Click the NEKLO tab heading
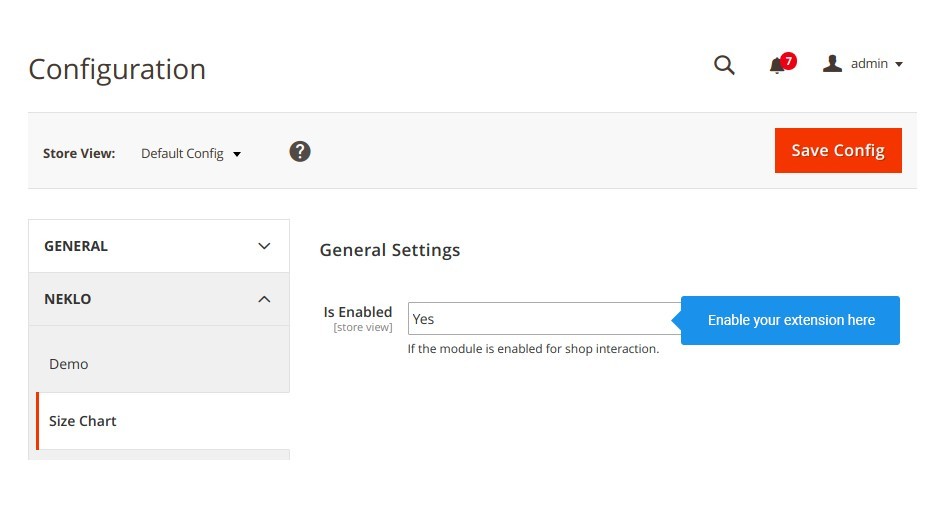The width and height of the screenshot is (940, 518). tap(68, 299)
